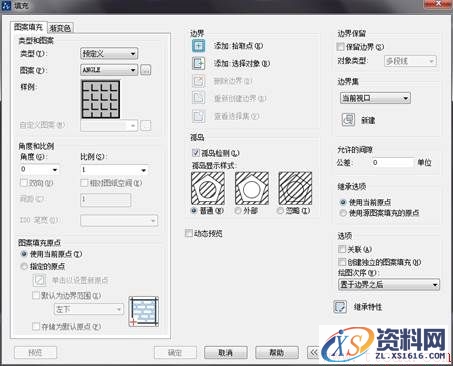
Task: Click the collapse dialog arrow button
Action: click(x=313, y=352)
